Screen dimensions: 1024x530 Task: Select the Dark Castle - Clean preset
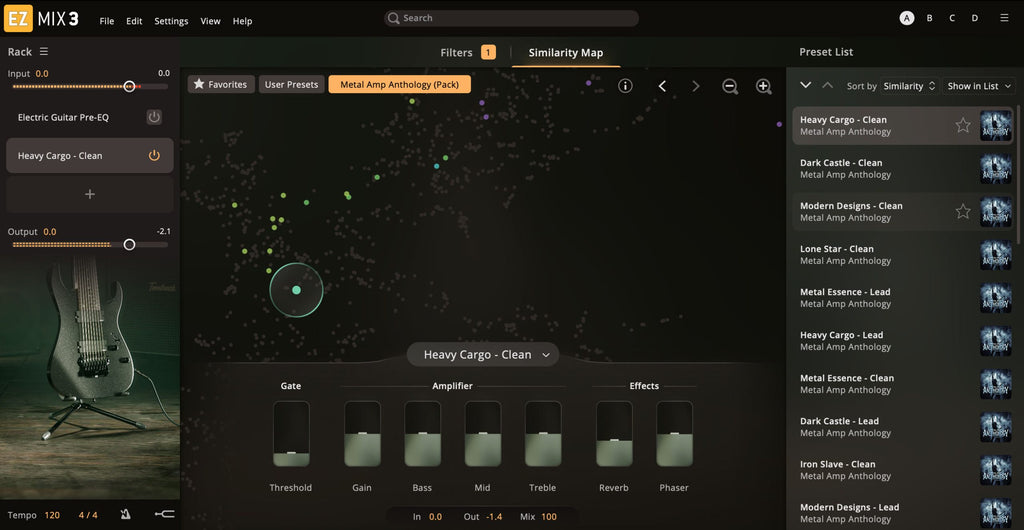click(x=903, y=168)
